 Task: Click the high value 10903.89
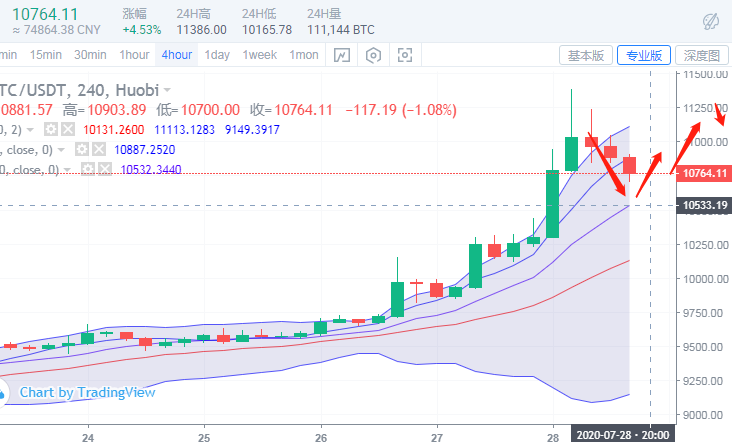117,110
